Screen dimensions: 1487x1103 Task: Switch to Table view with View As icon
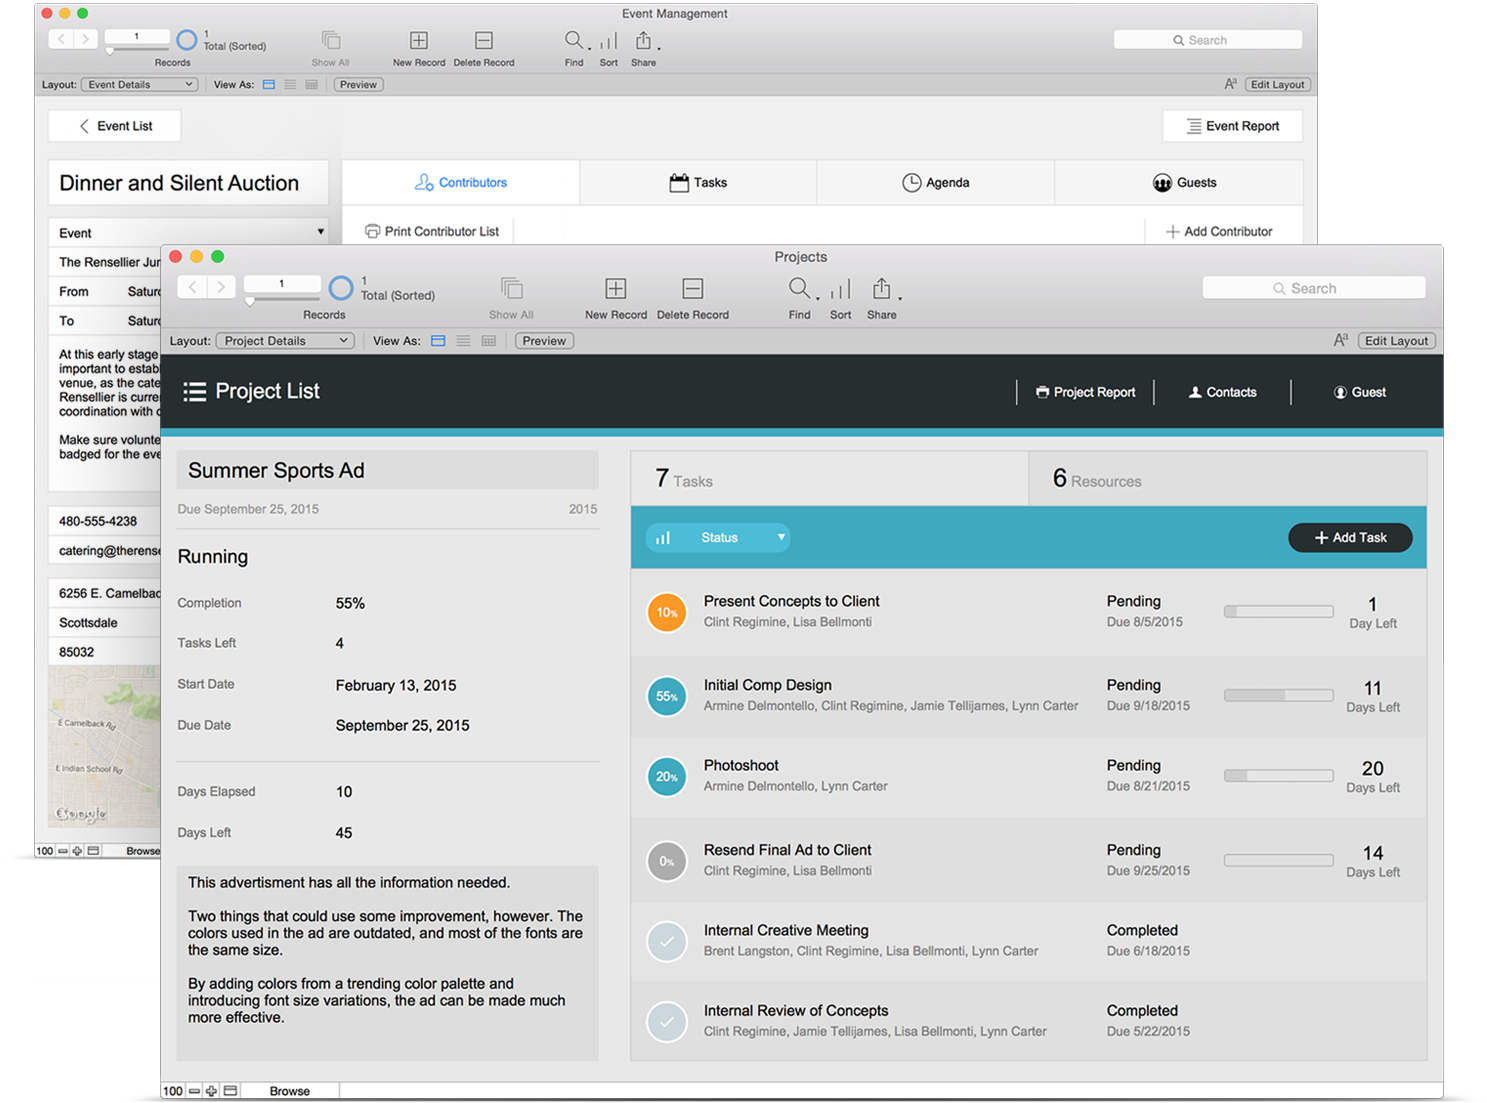(488, 340)
